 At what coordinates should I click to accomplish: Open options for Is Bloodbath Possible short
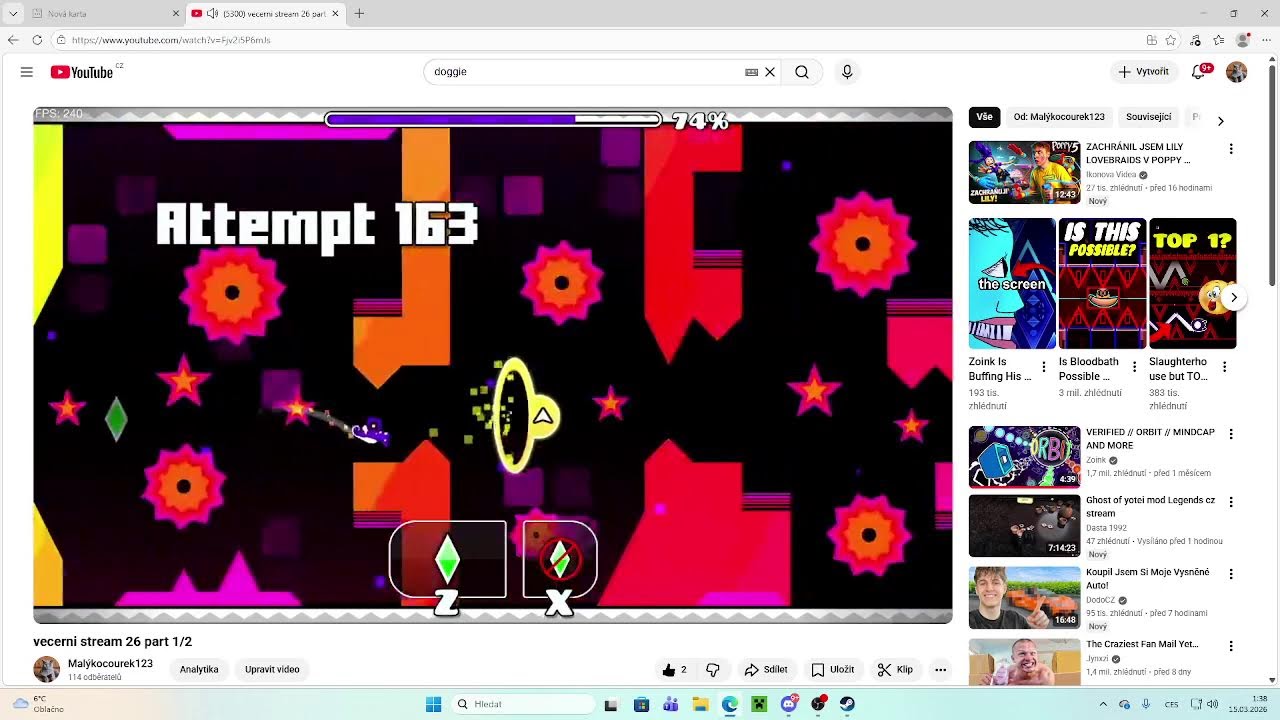(x=1134, y=368)
